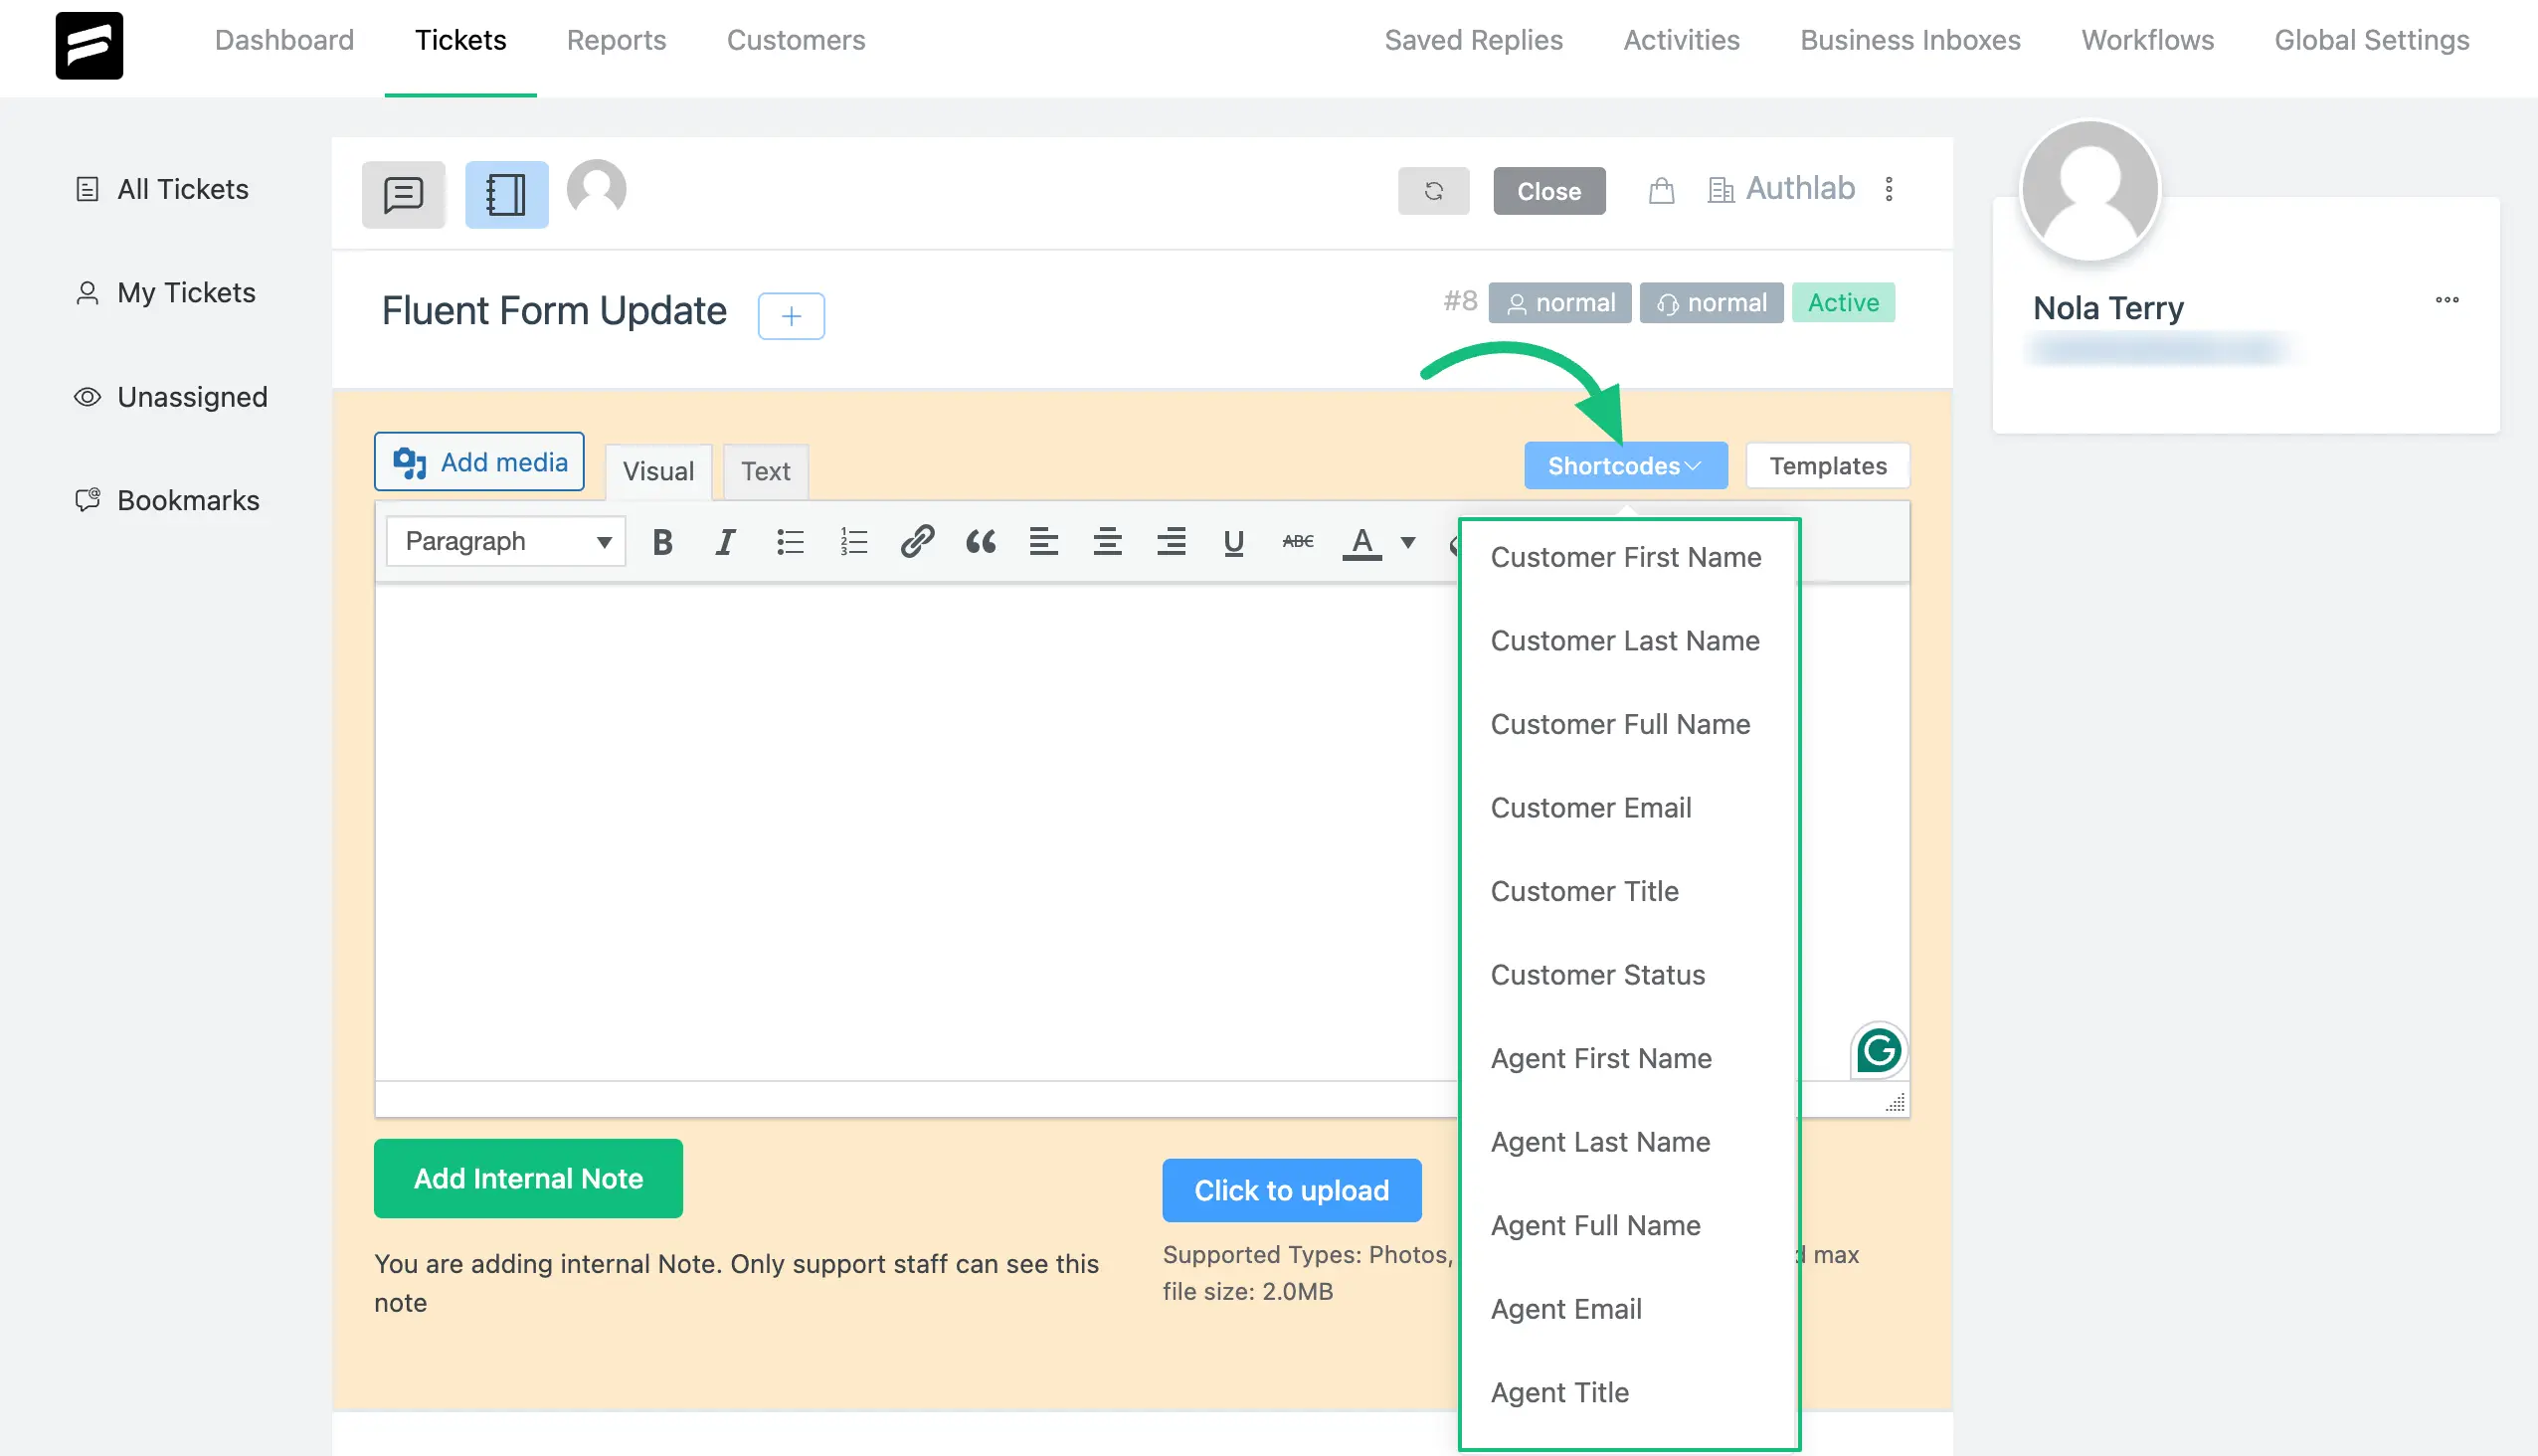Open the Grammarly icon in the editor
The image size is (2538, 1456).
[1879, 1051]
